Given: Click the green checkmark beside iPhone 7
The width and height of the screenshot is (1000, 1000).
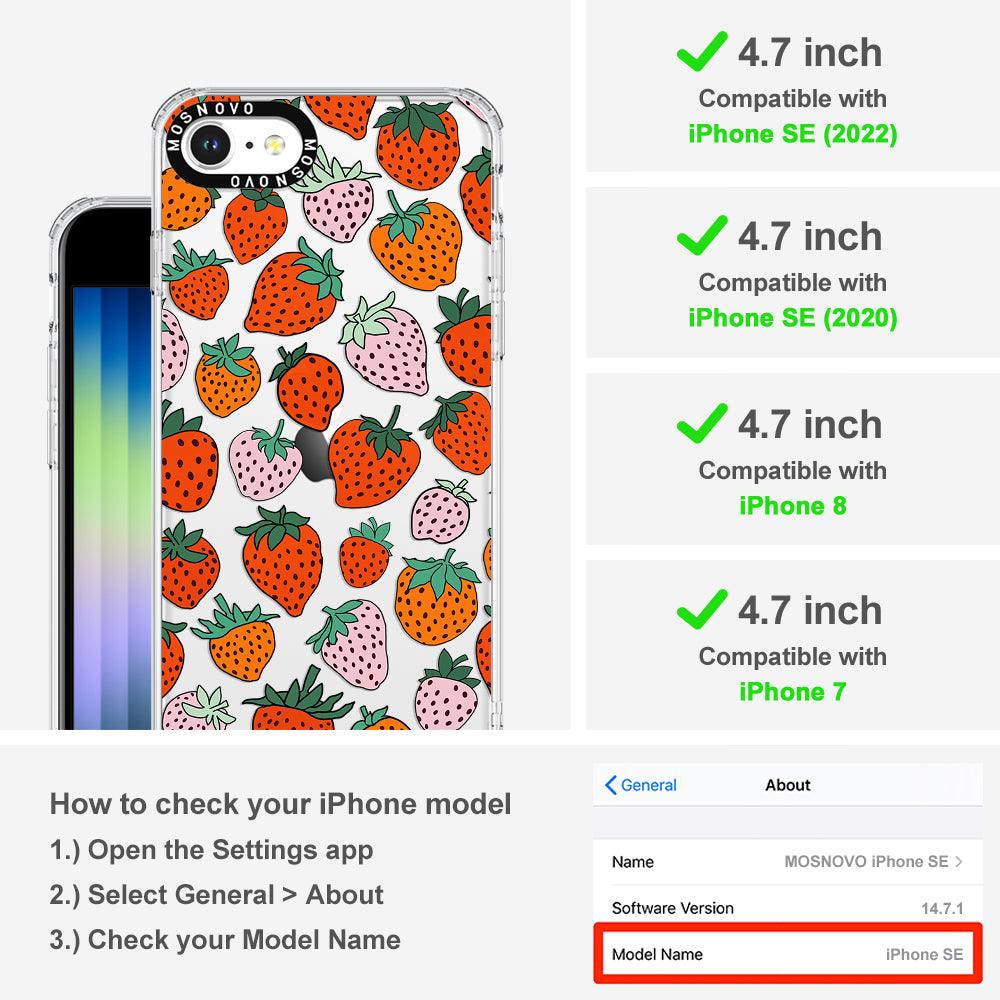Looking at the screenshot, I should point(702,609).
